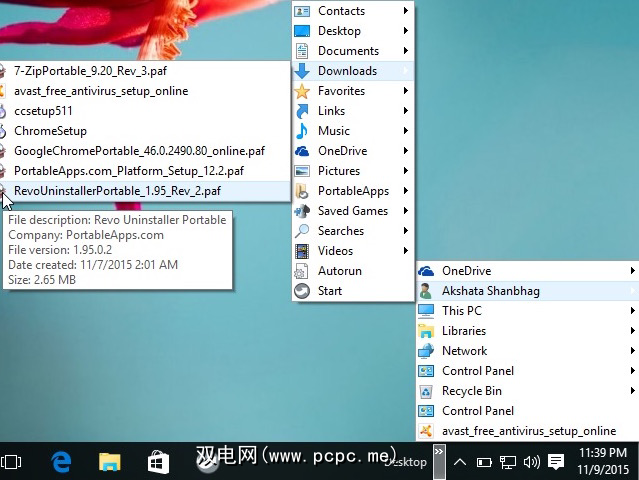Click the Autorun file icon

[302, 271]
